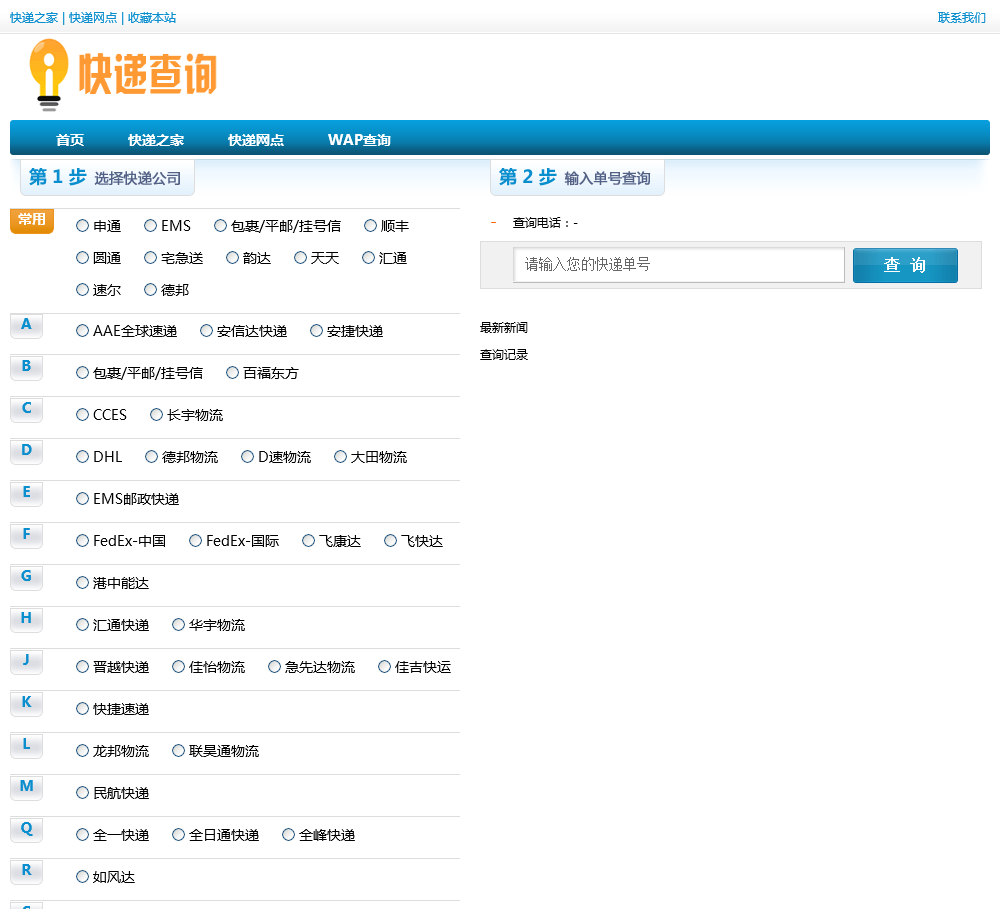Choose 全峰快递 from the Q group

[289, 835]
